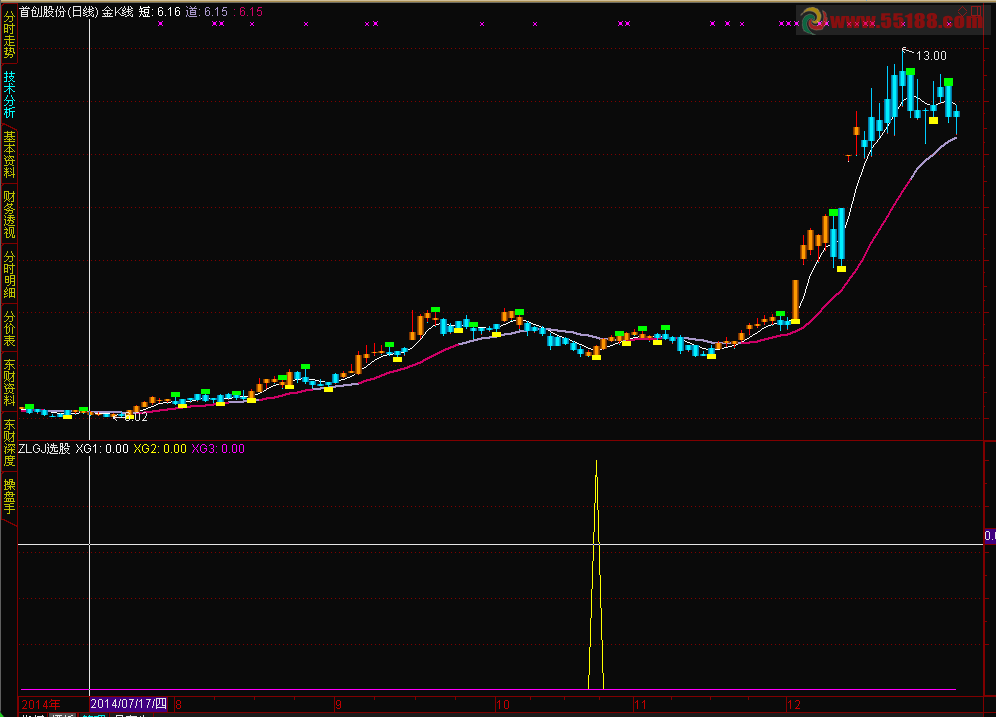Select the 财务透视 sidebar tab
Screen dimensions: 996x717
tap(9, 214)
